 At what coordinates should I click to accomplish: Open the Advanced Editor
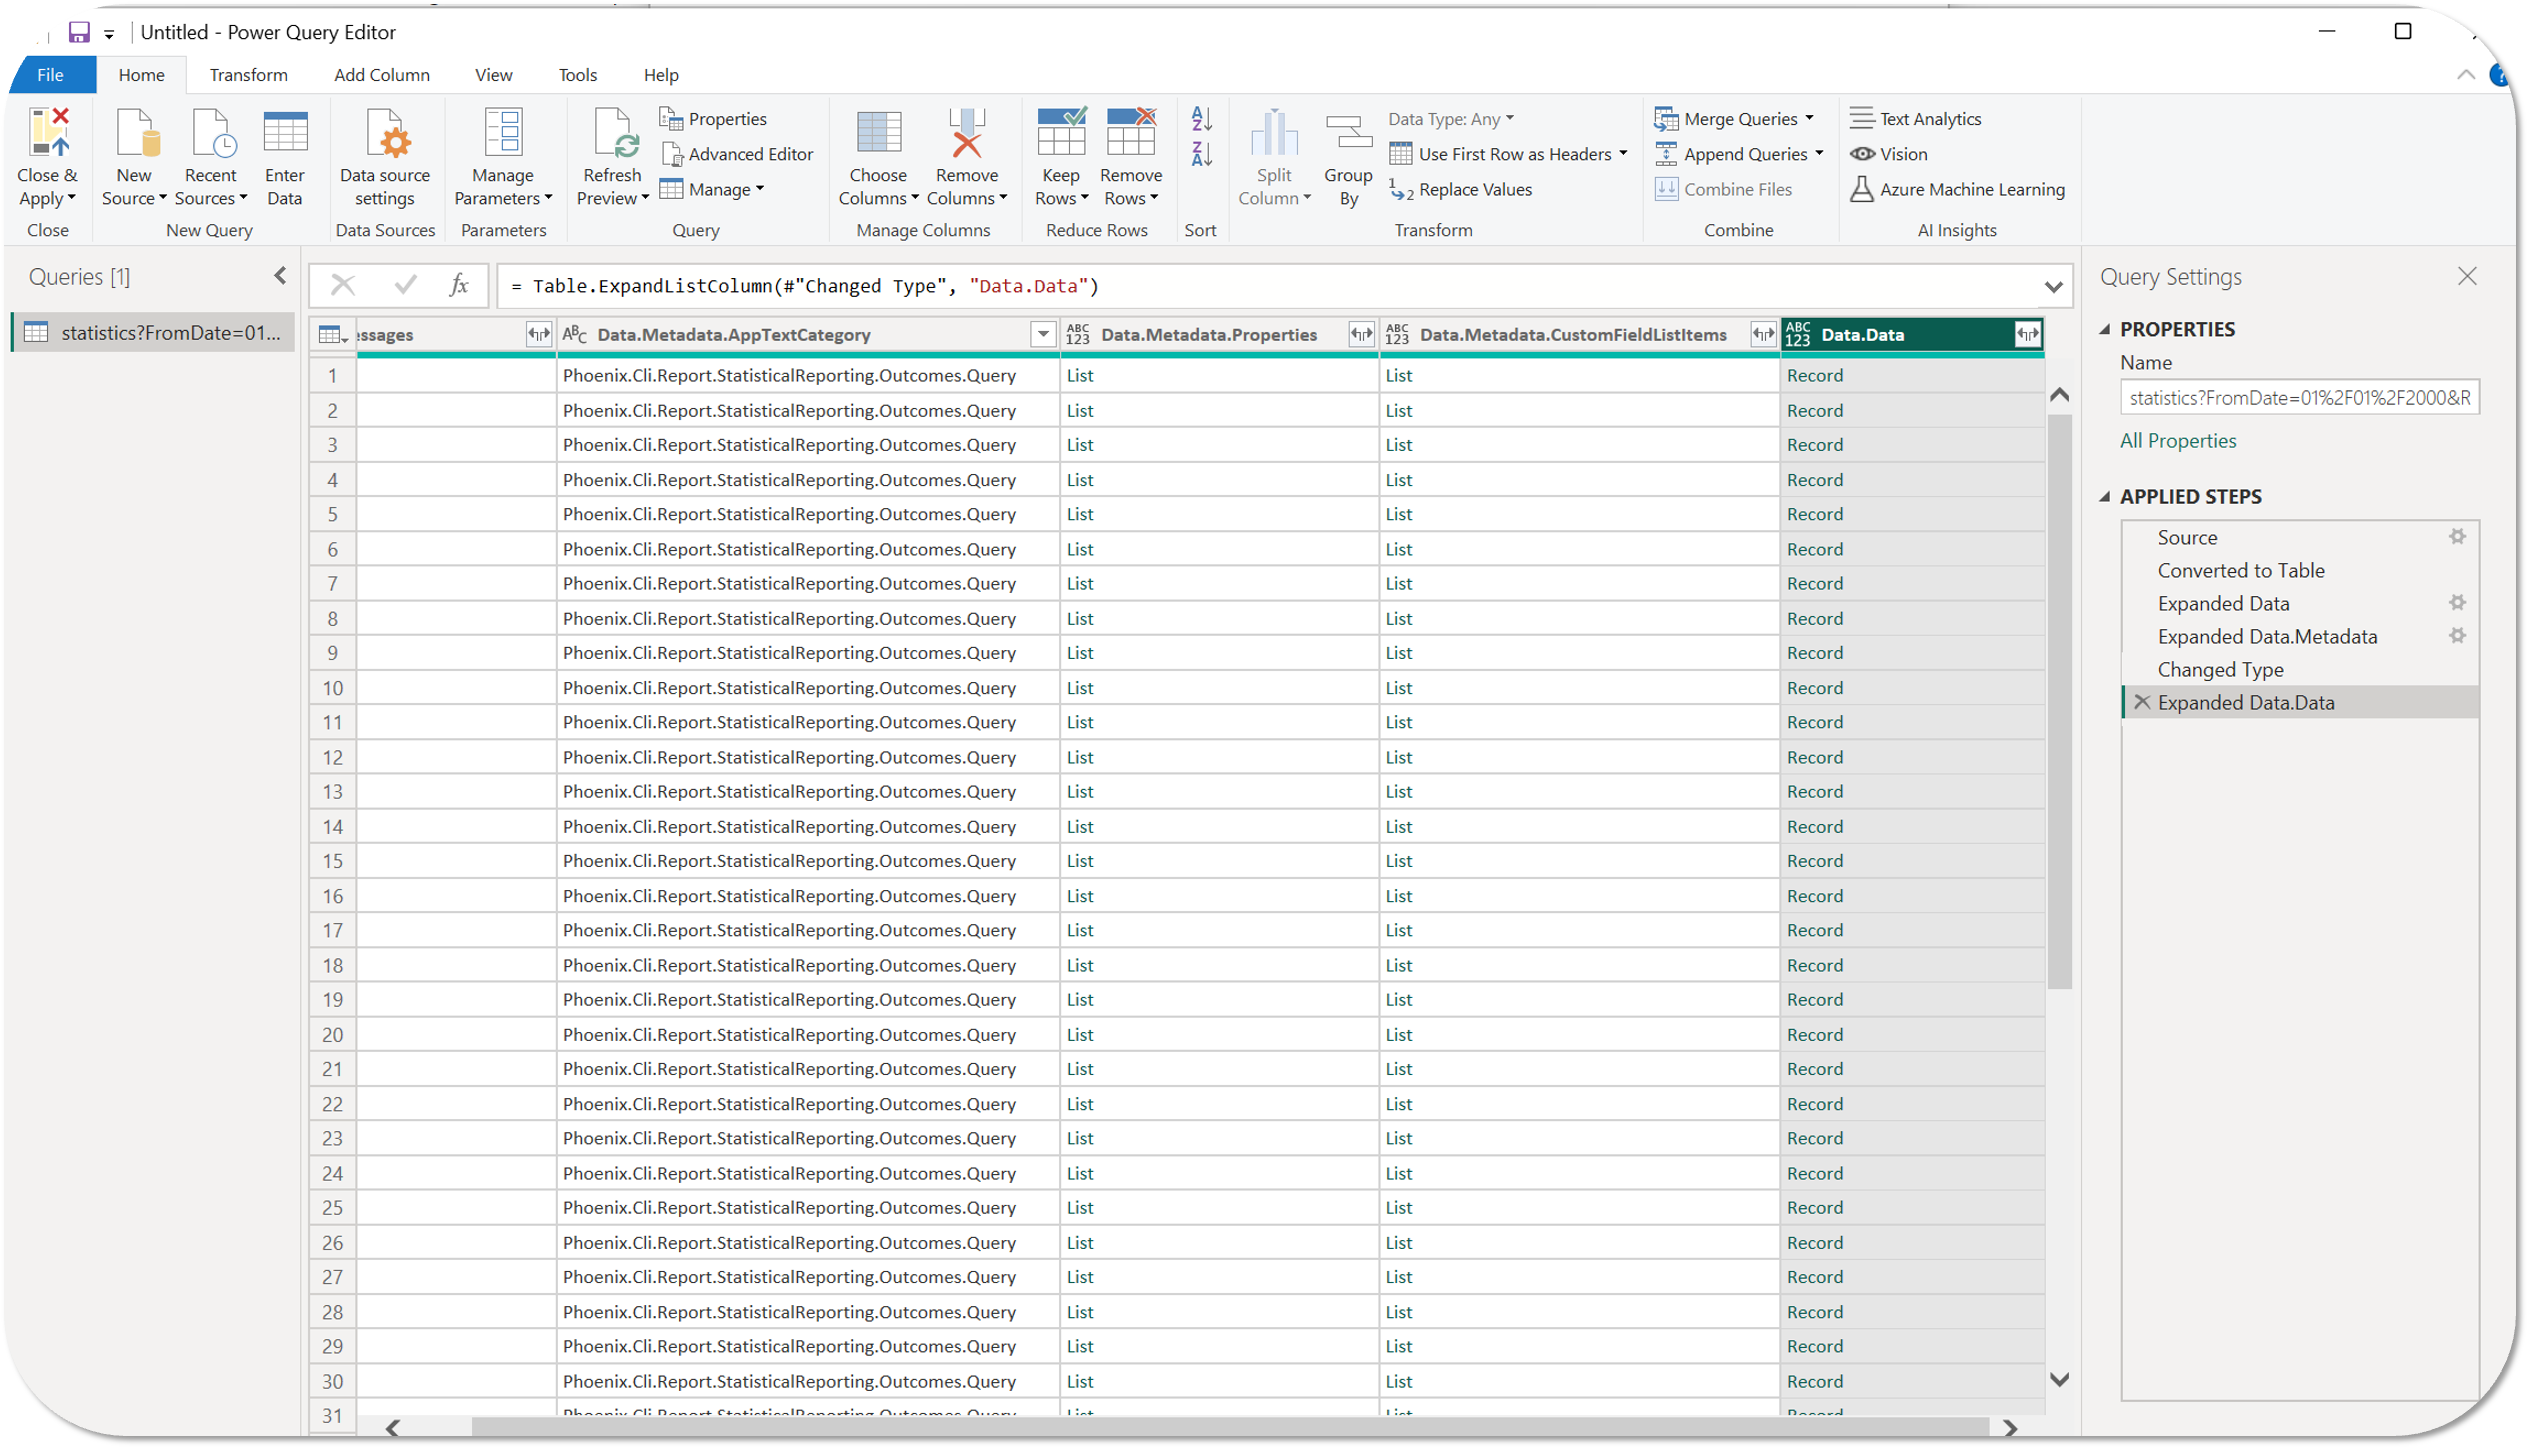click(737, 154)
